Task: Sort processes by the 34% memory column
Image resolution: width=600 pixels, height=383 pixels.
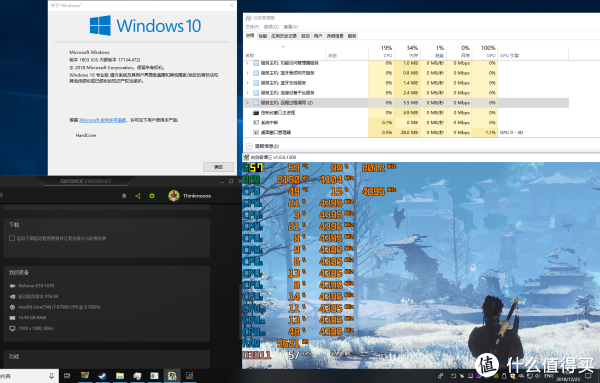Action: point(407,52)
